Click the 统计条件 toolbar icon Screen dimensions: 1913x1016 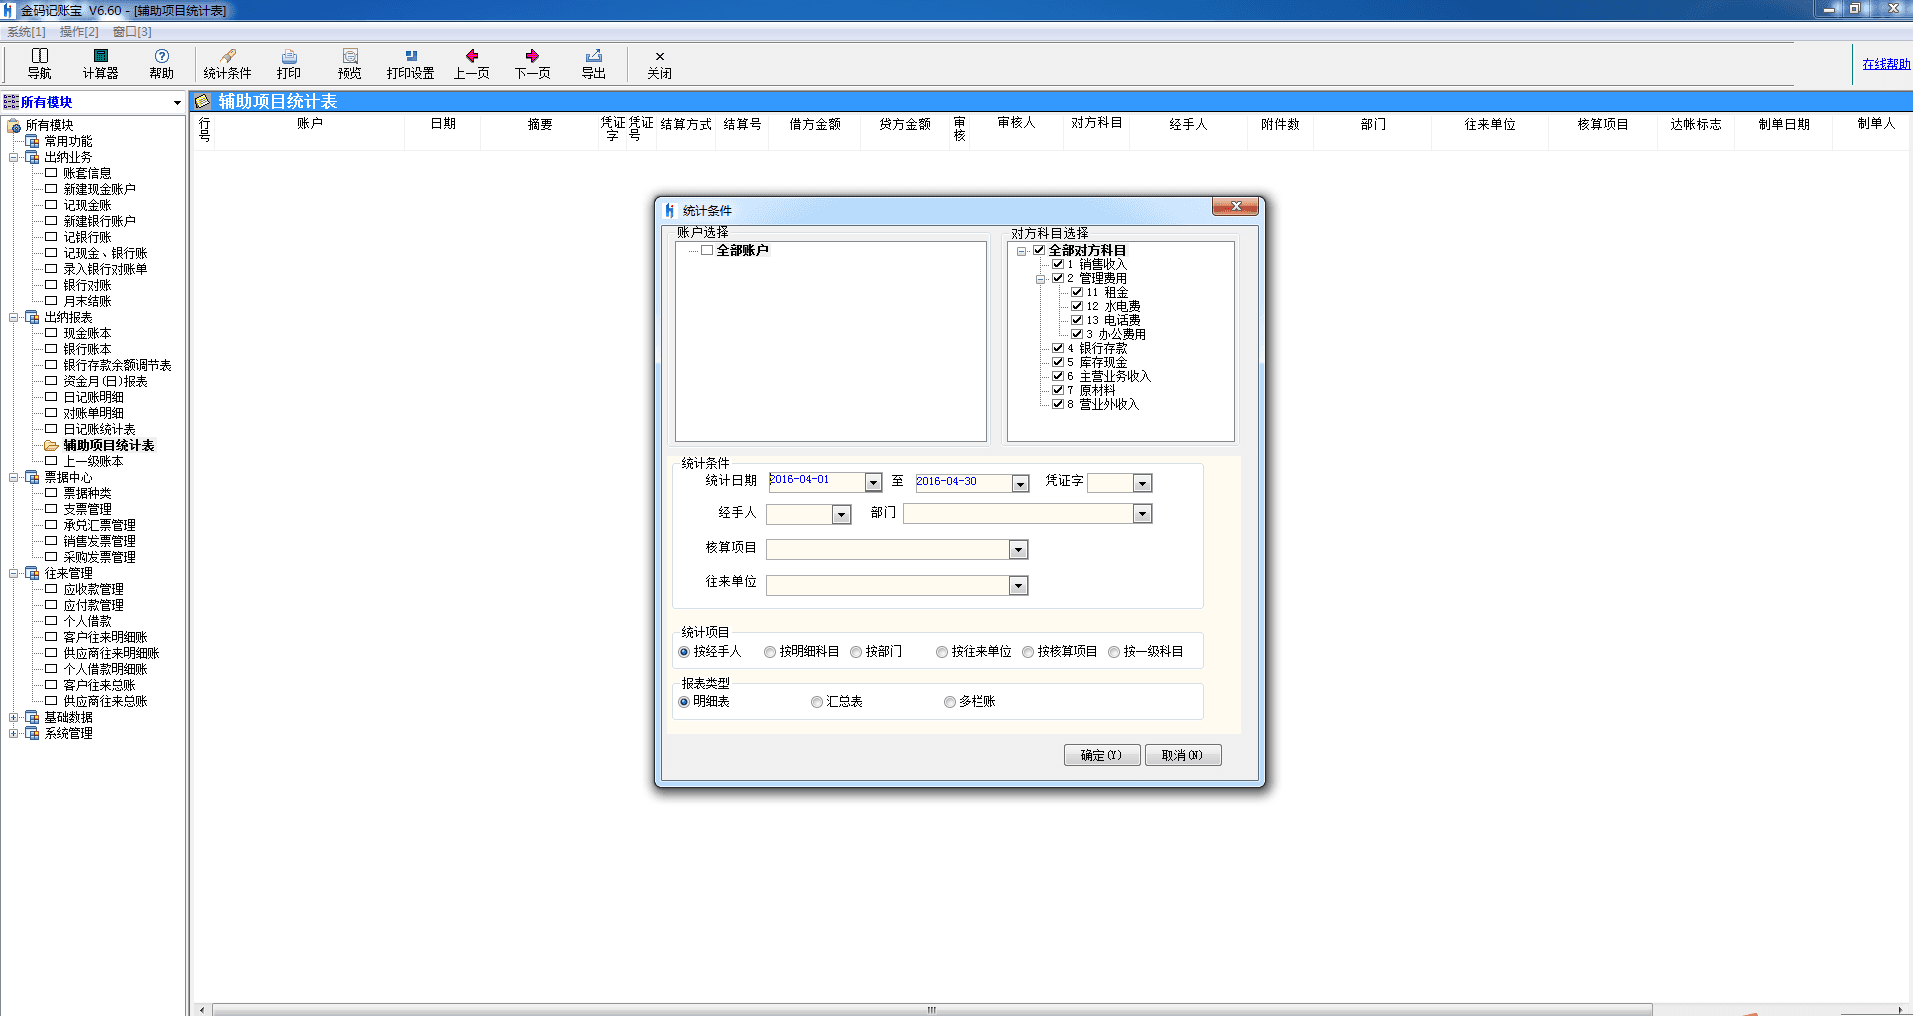227,63
